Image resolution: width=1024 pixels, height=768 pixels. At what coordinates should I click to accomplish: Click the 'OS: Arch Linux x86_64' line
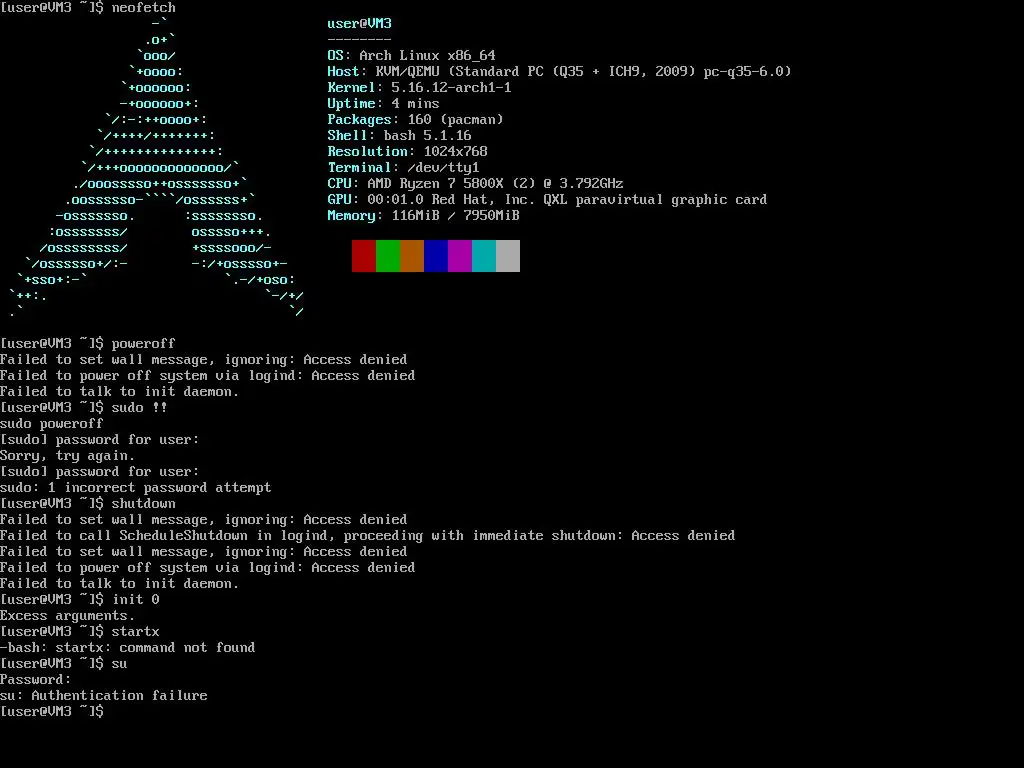[411, 56]
